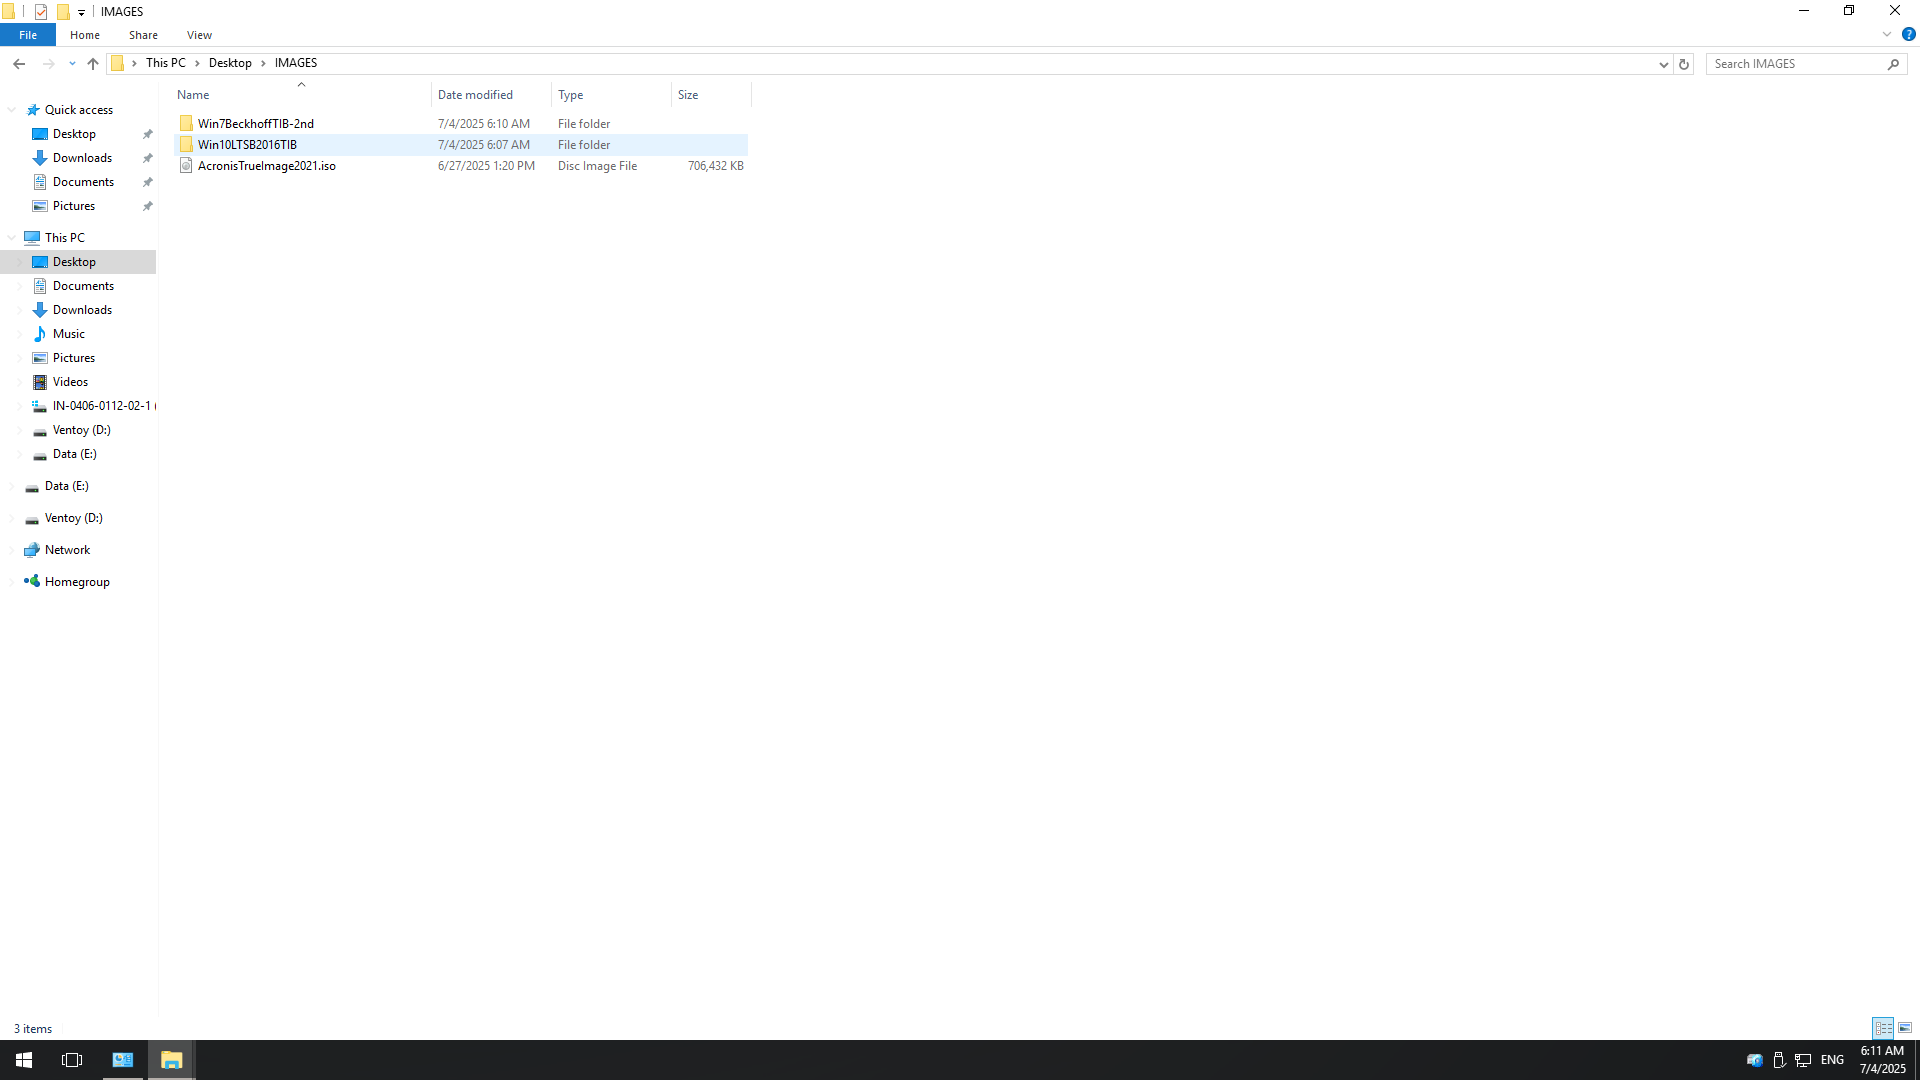Click the Refresh icon beside address bar

(x=1684, y=64)
